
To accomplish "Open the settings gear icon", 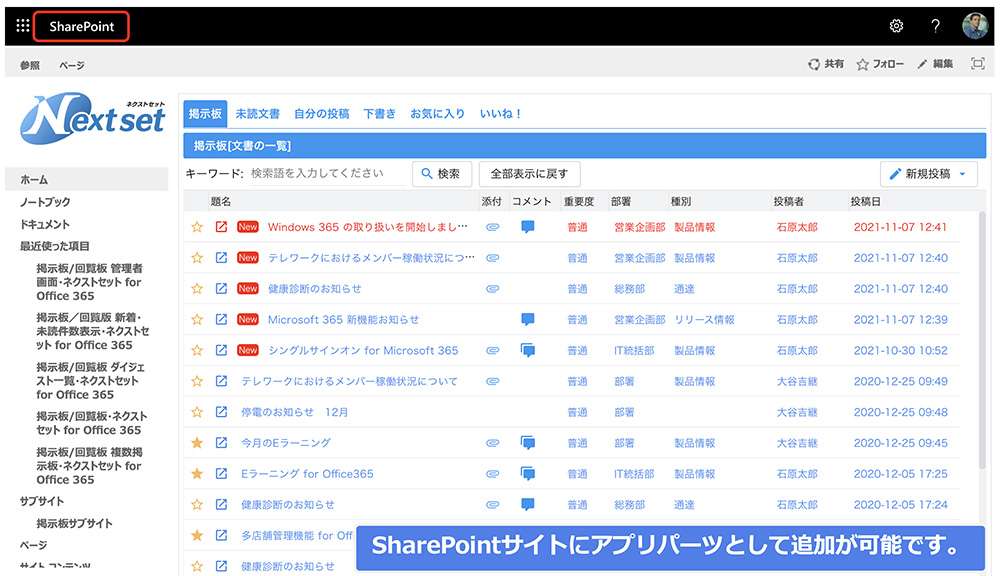I will click(x=896, y=26).
